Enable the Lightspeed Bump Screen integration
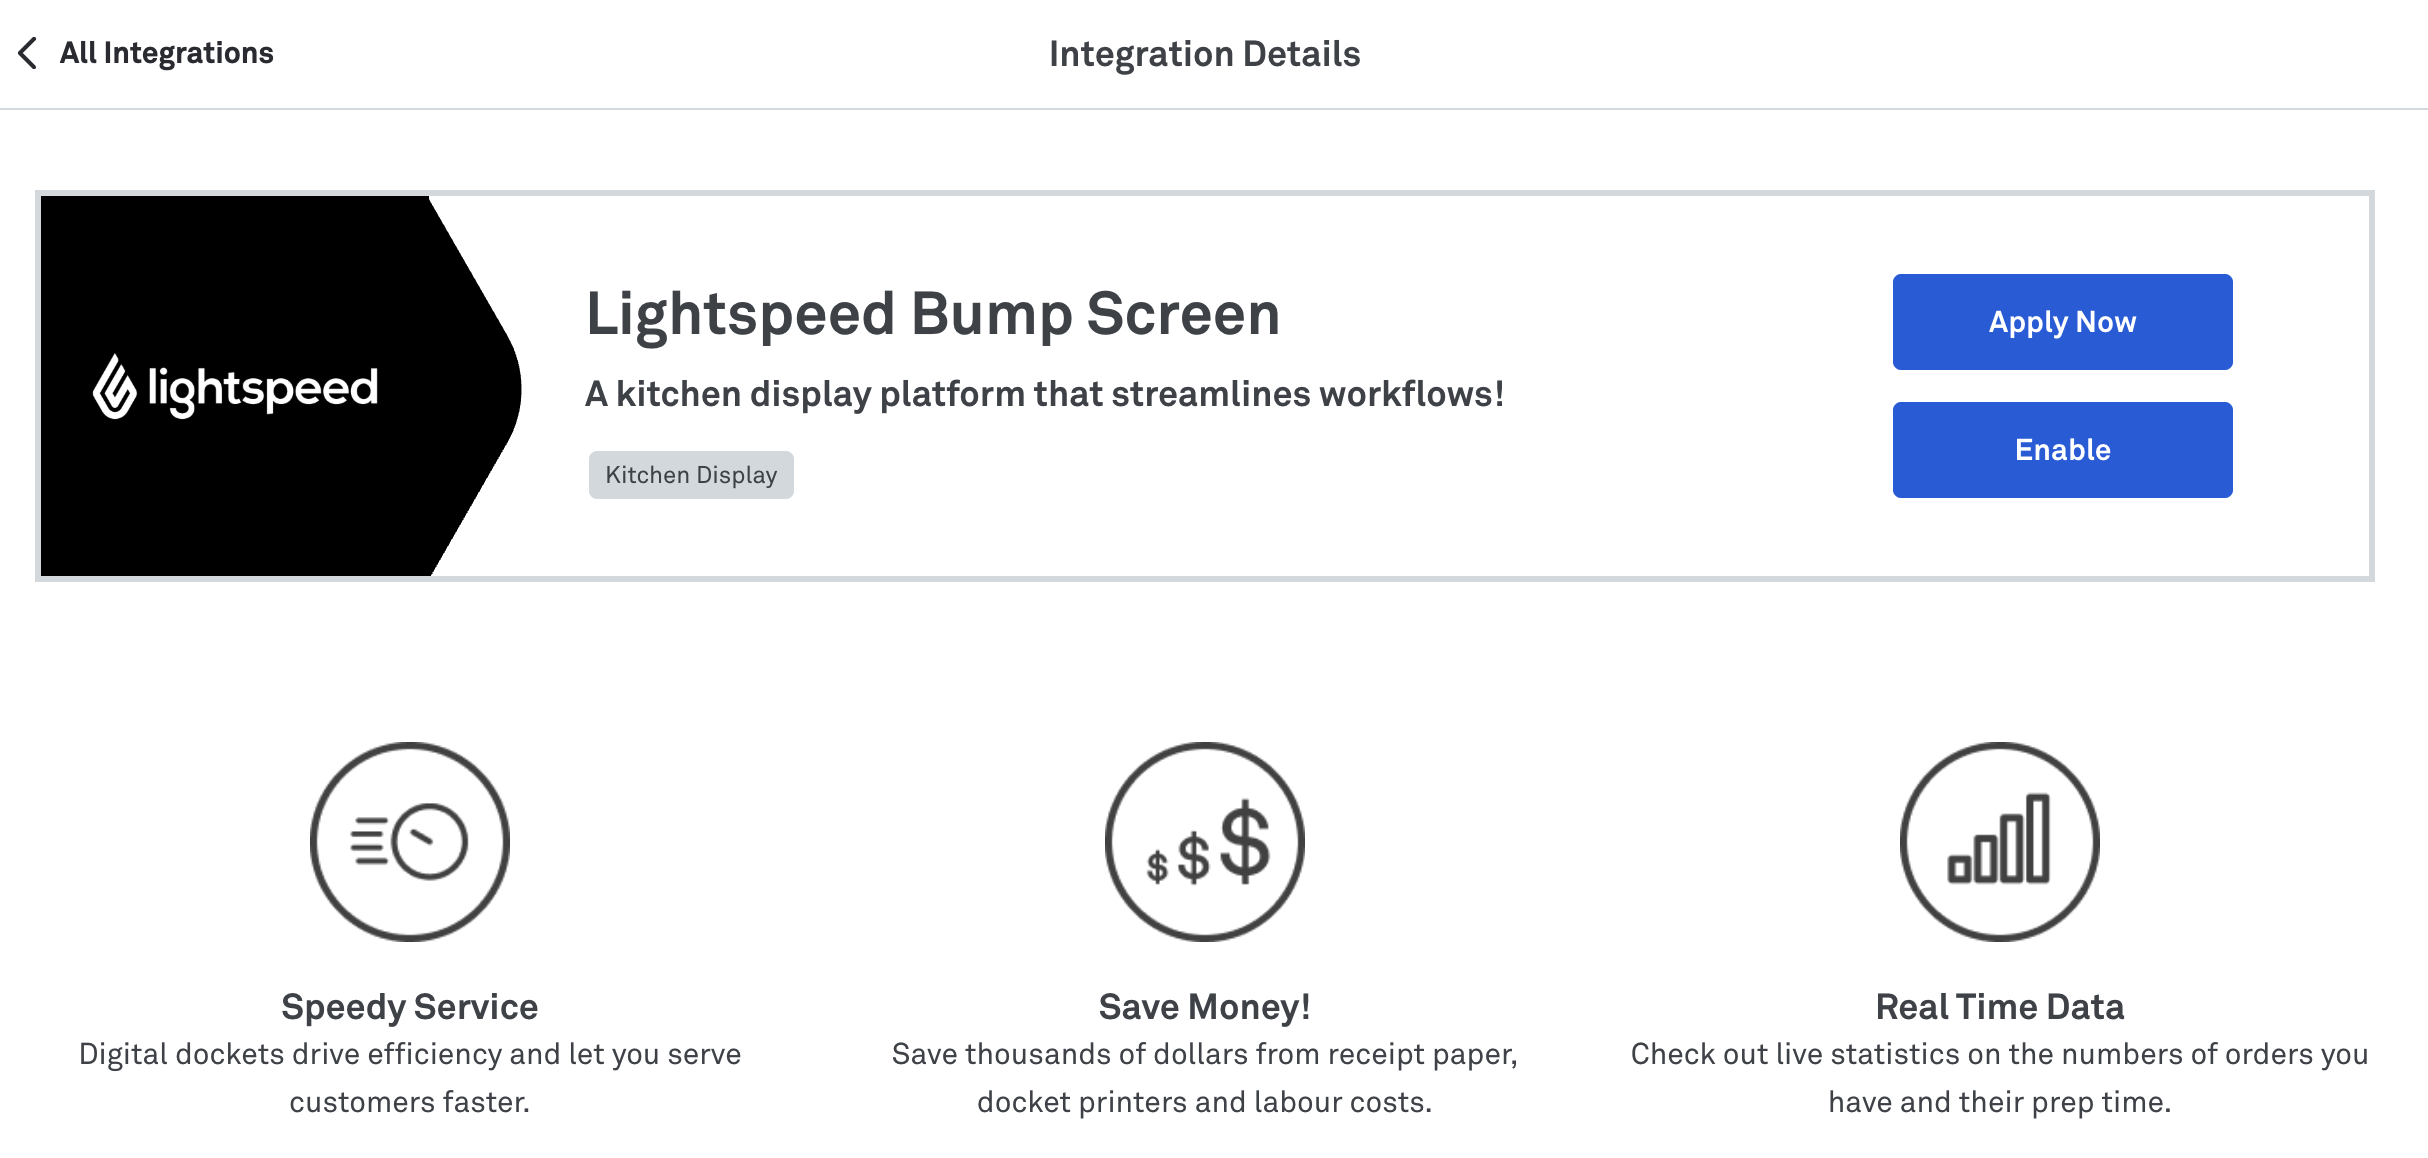 pos(2062,450)
